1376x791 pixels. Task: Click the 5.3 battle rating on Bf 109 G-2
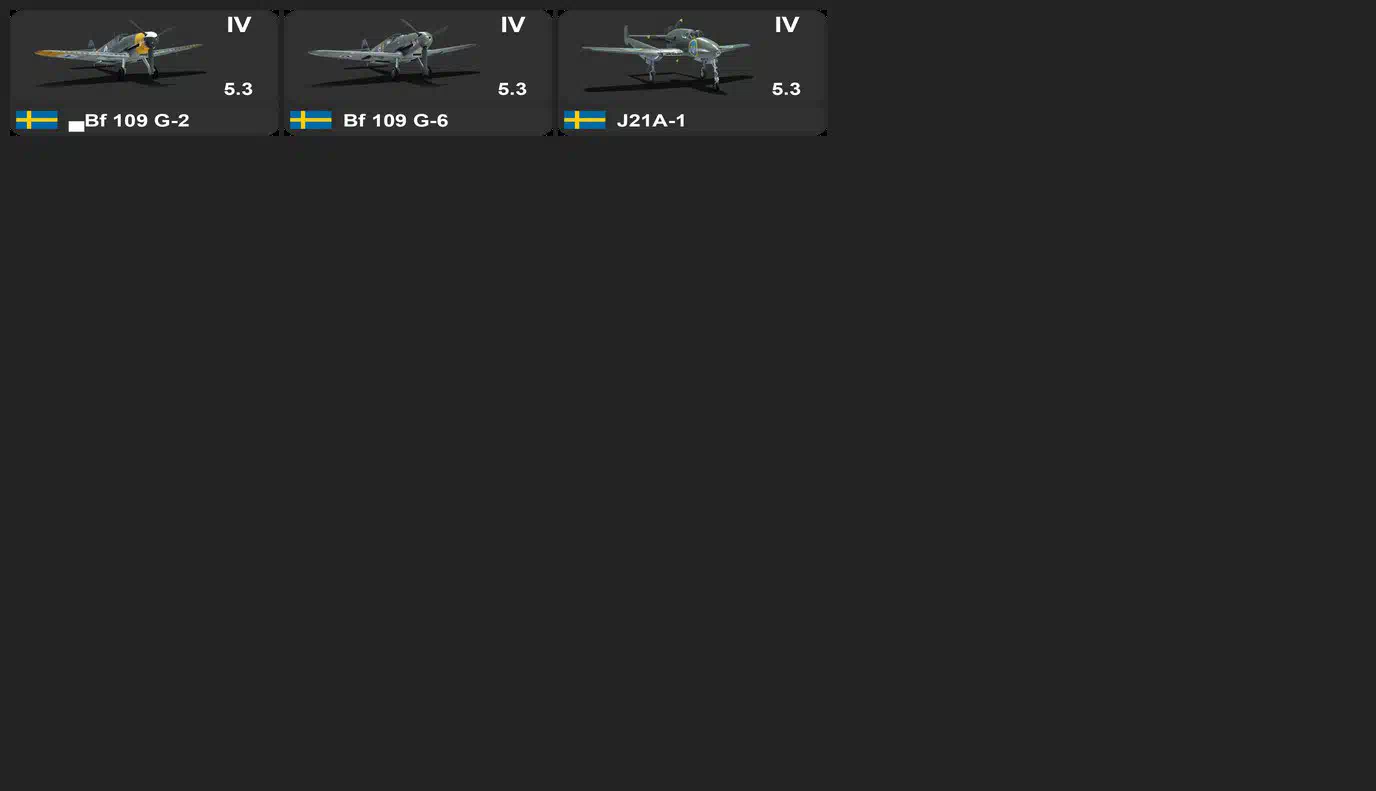tap(238, 89)
